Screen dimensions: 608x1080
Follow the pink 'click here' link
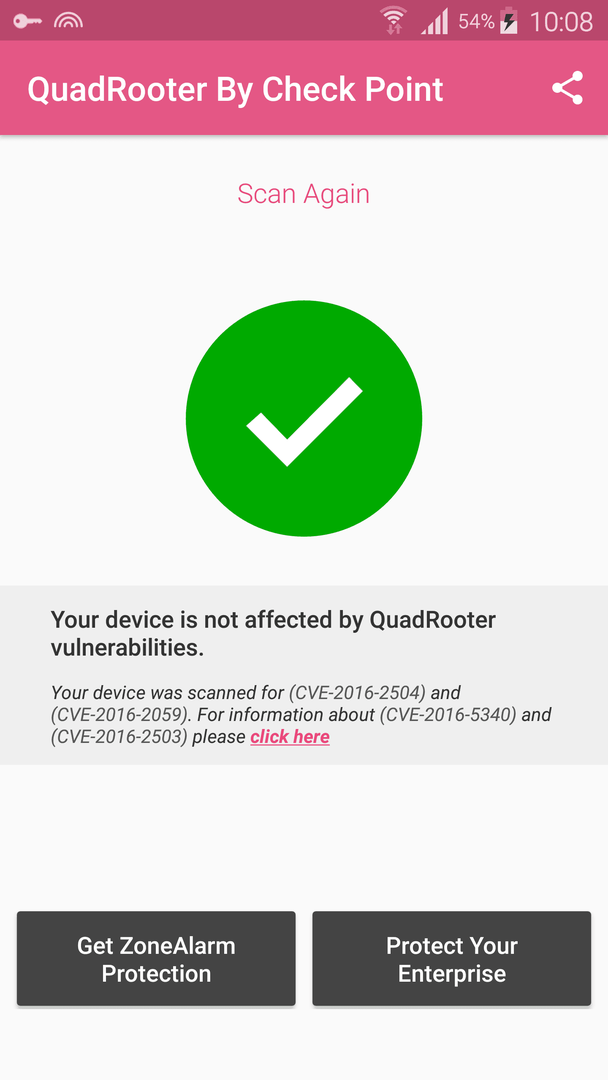[x=290, y=737]
